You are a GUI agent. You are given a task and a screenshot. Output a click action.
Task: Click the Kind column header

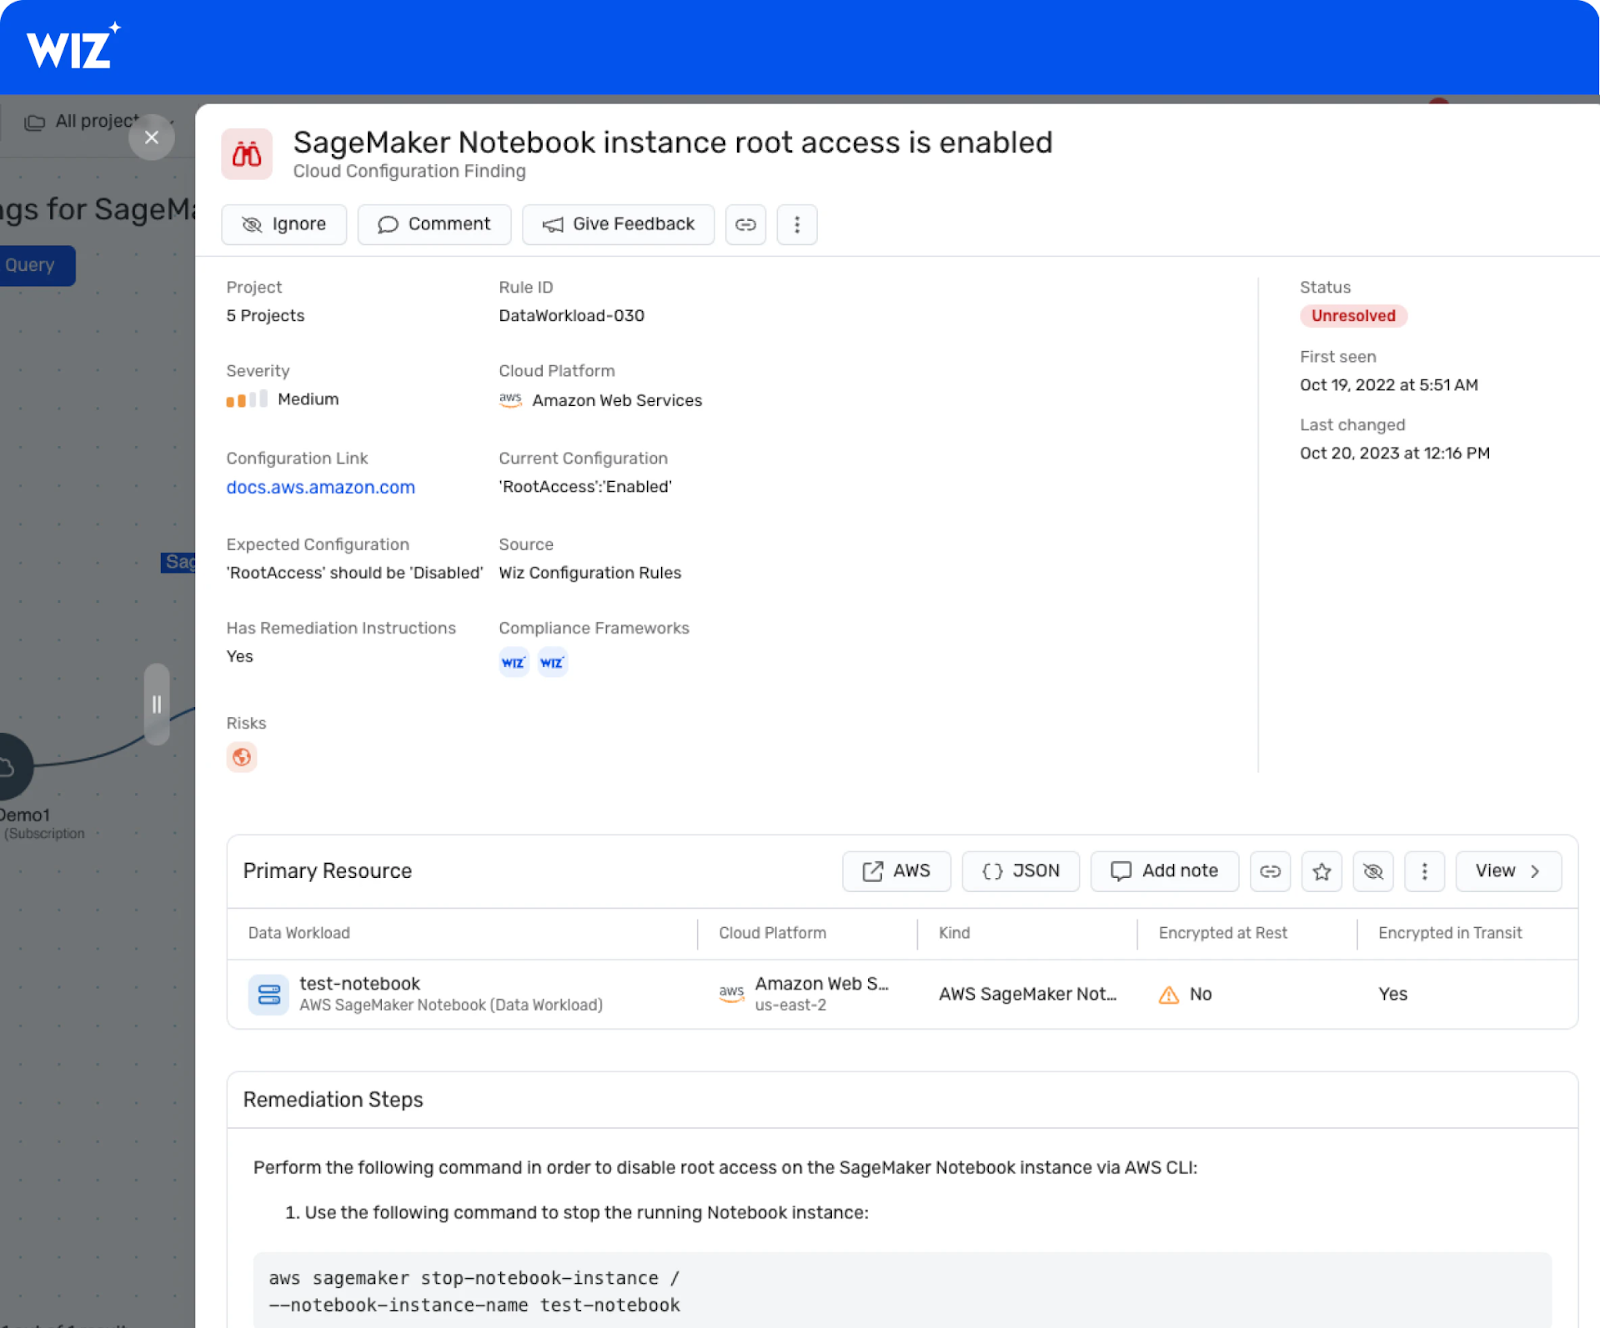point(954,933)
